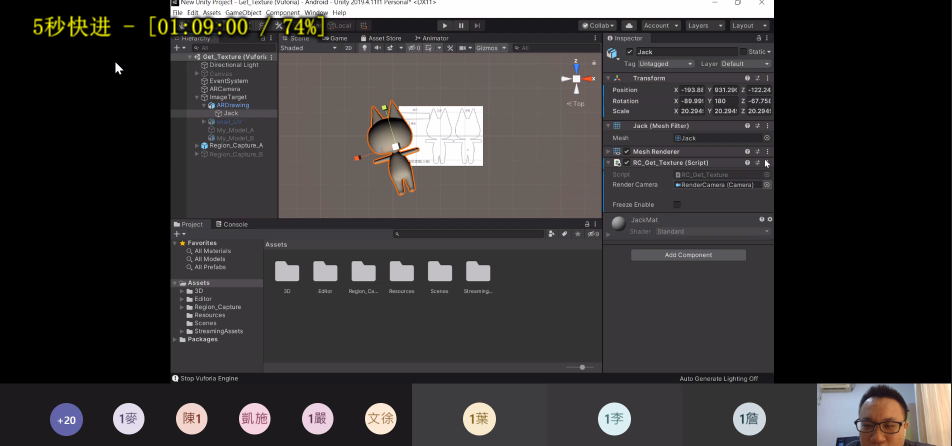
Task: Open the Collab button
Action: tap(597, 25)
